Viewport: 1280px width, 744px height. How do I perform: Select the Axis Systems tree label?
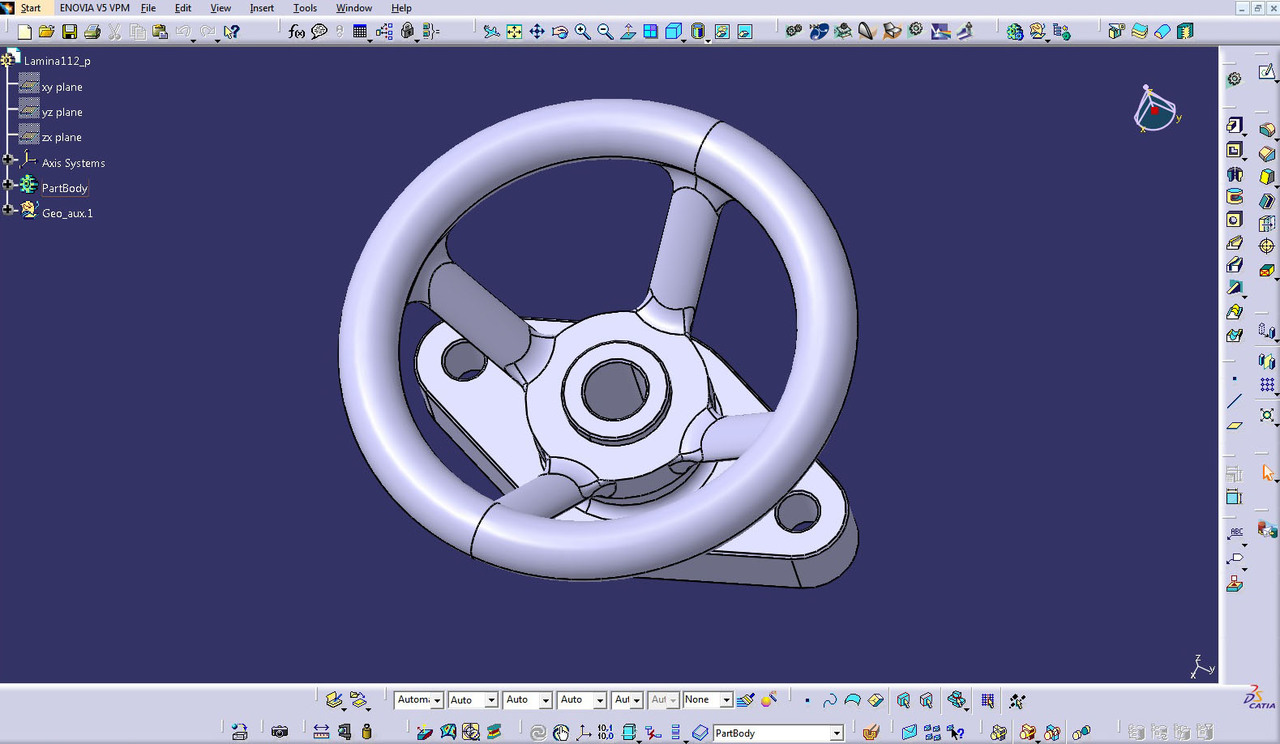click(73, 163)
